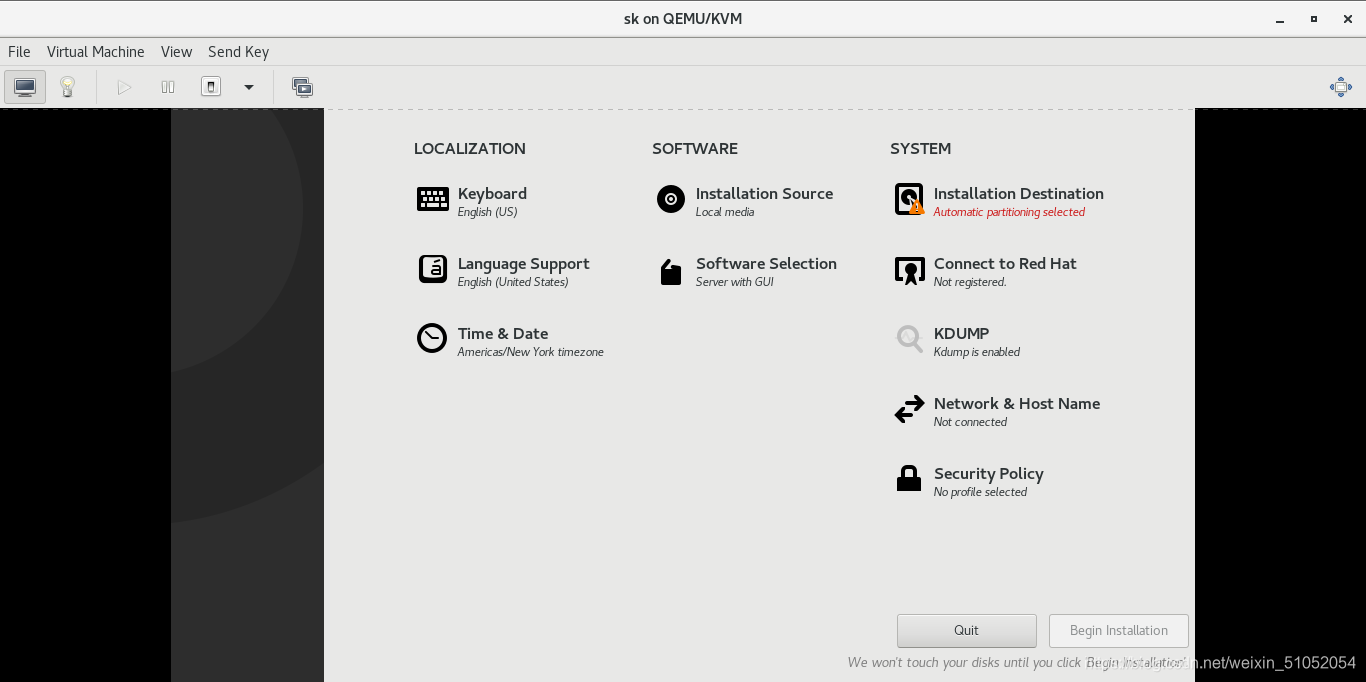
Task: Open the Language Support icon
Action: [x=433, y=269]
